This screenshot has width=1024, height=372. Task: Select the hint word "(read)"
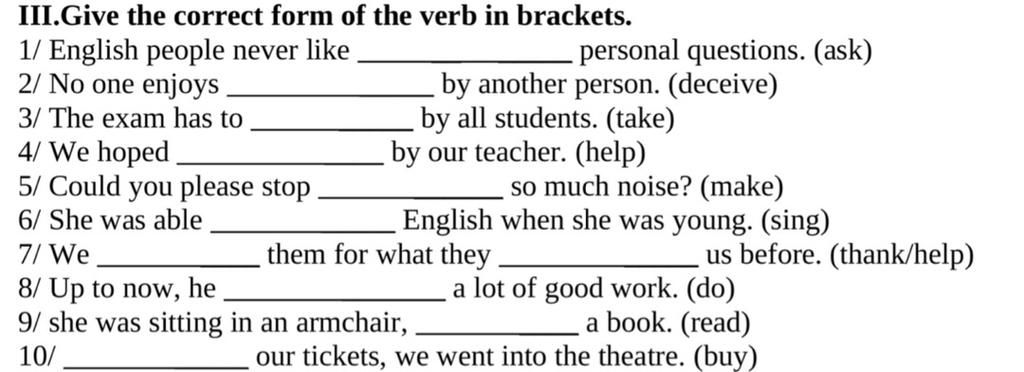(715, 322)
